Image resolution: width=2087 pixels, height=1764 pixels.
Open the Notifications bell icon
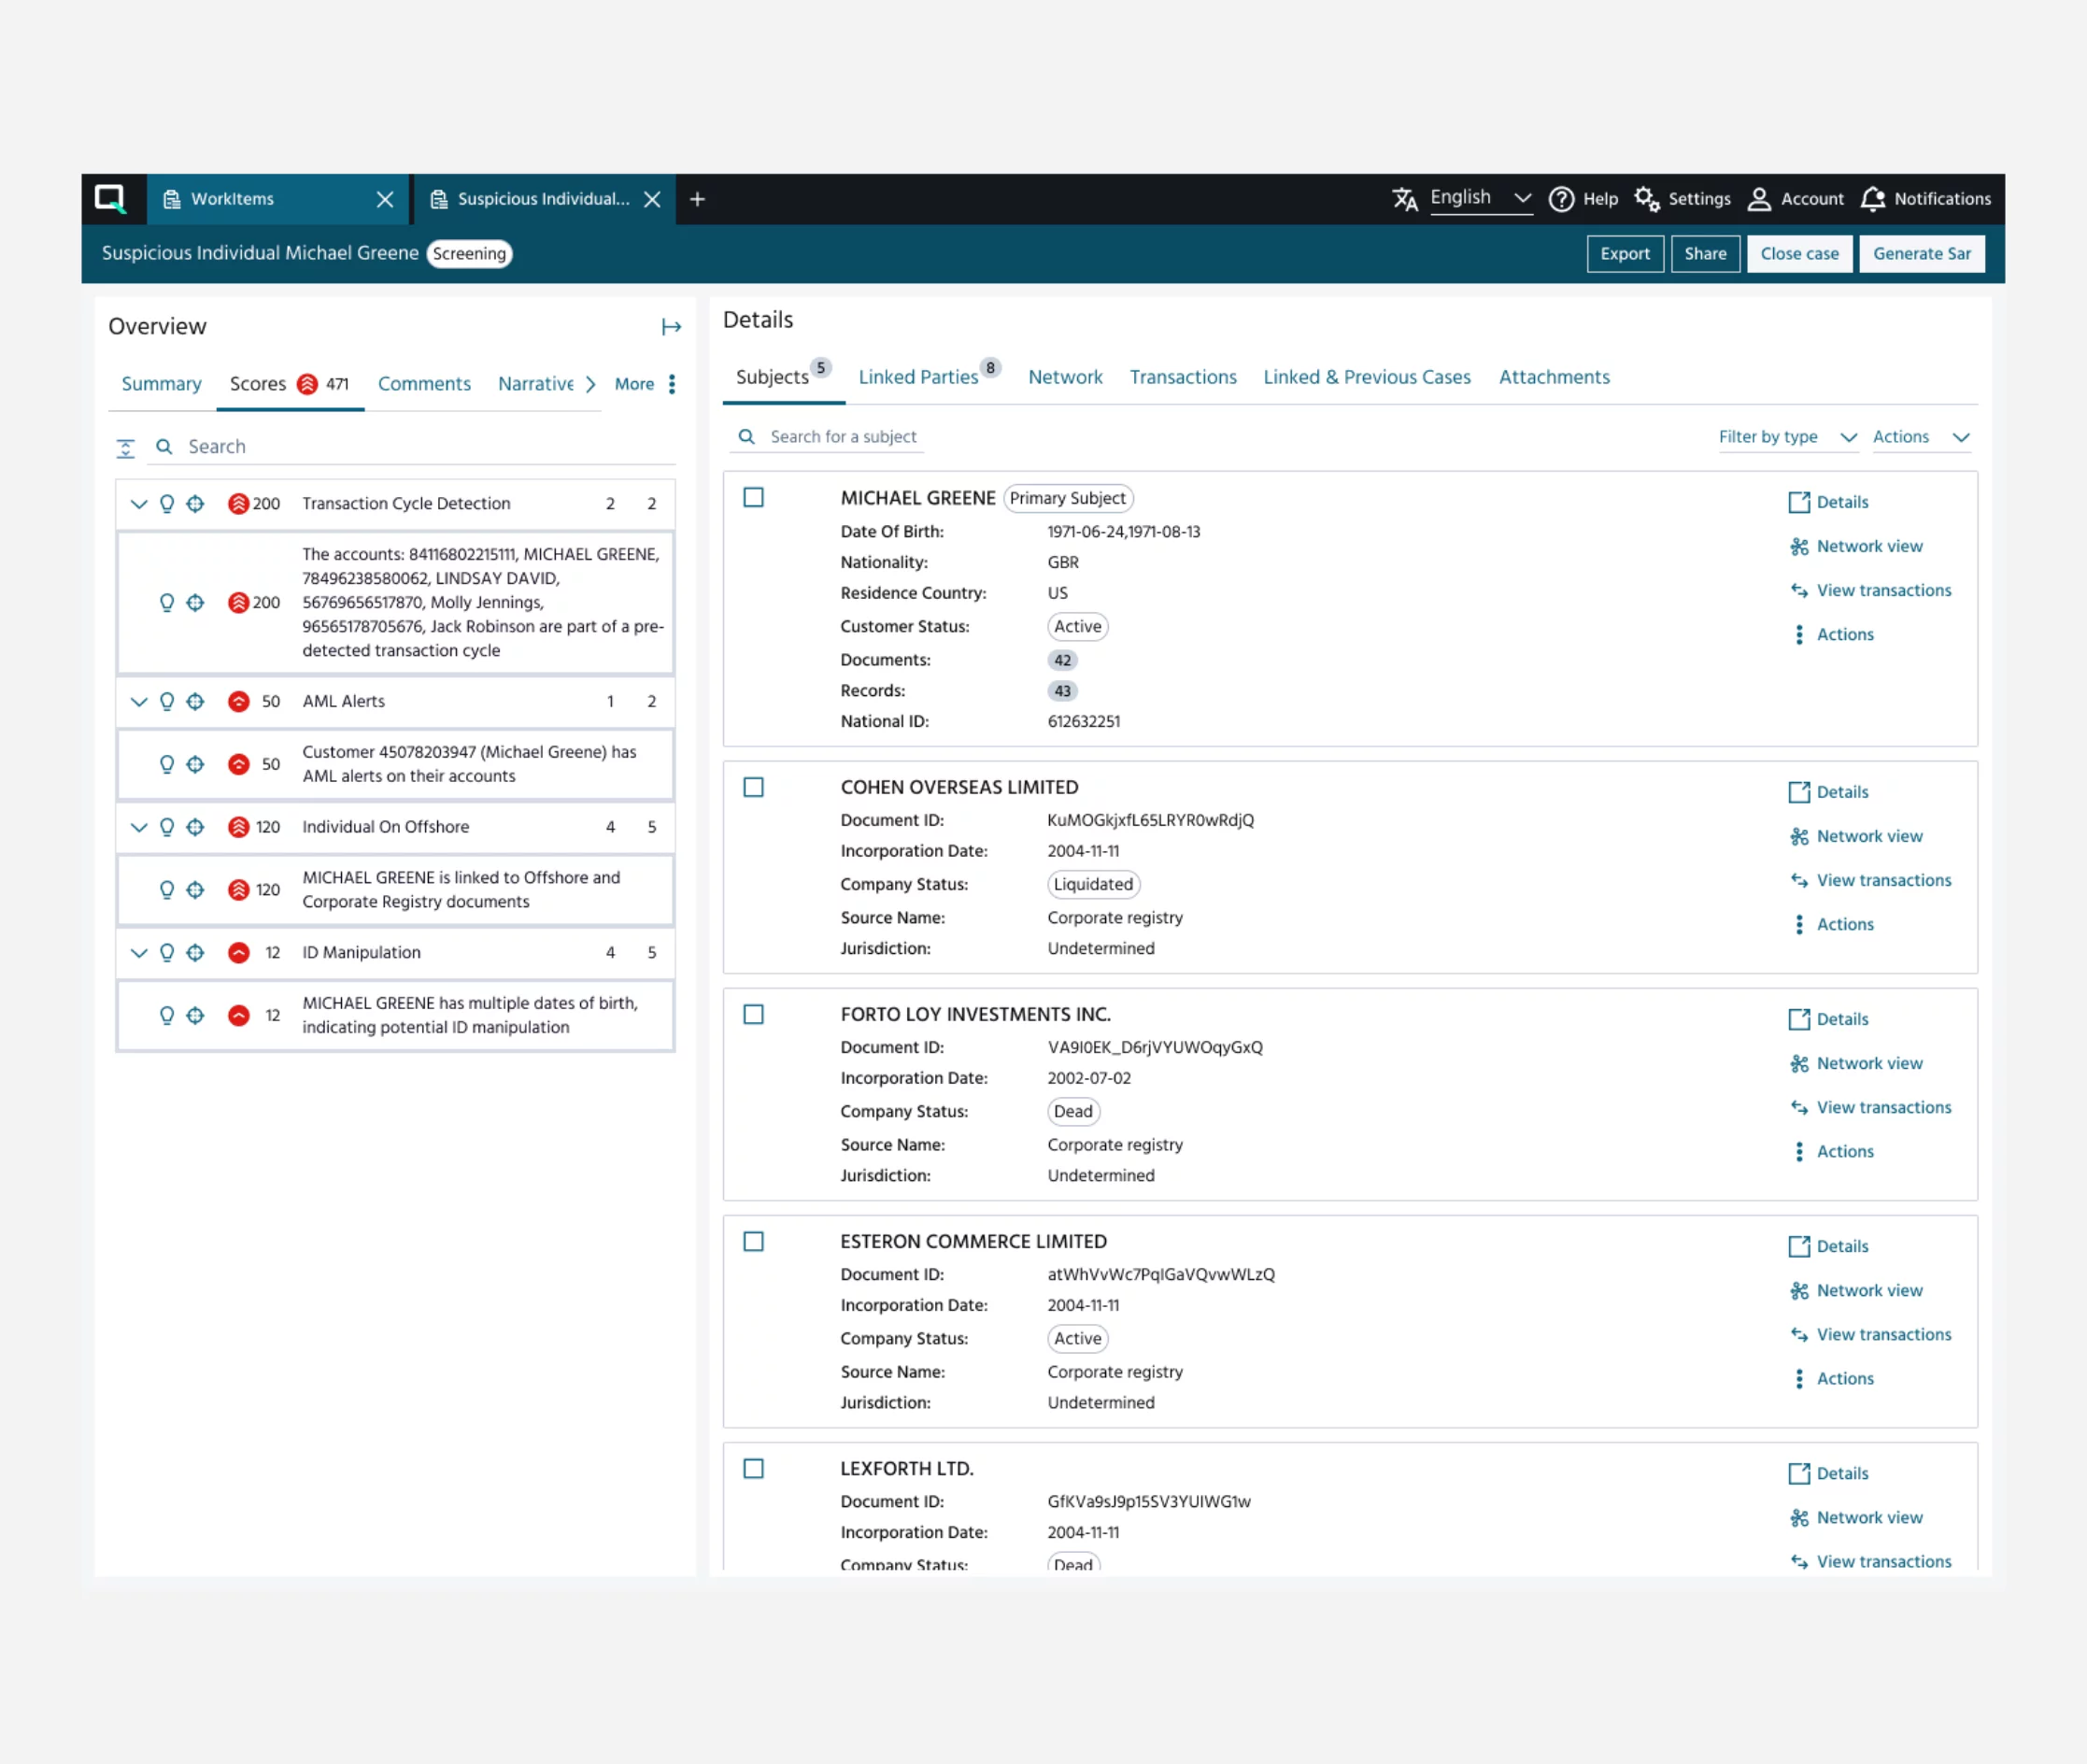[x=1872, y=199]
